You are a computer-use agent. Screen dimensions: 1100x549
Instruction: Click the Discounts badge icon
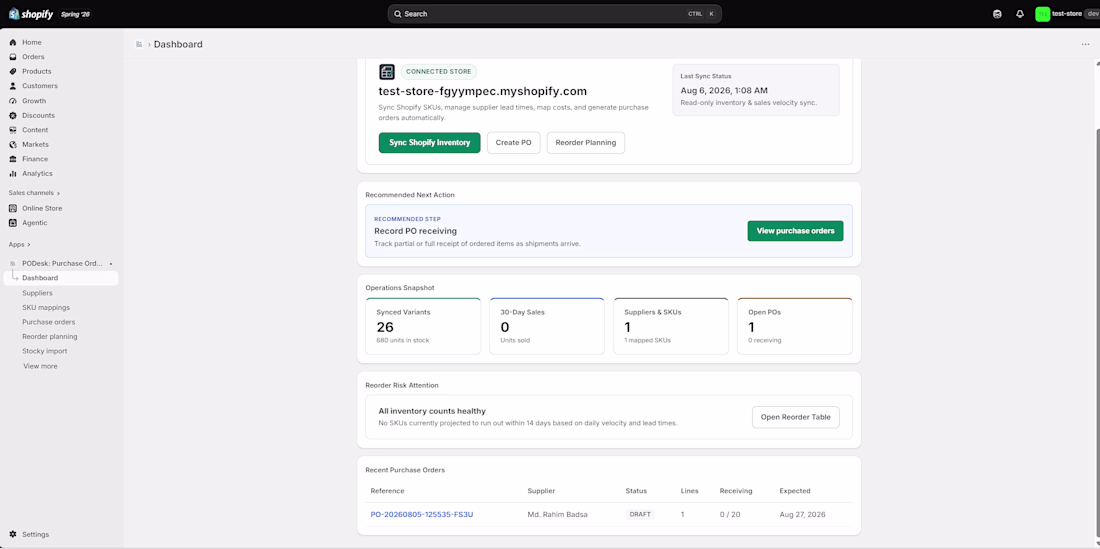pos(13,116)
